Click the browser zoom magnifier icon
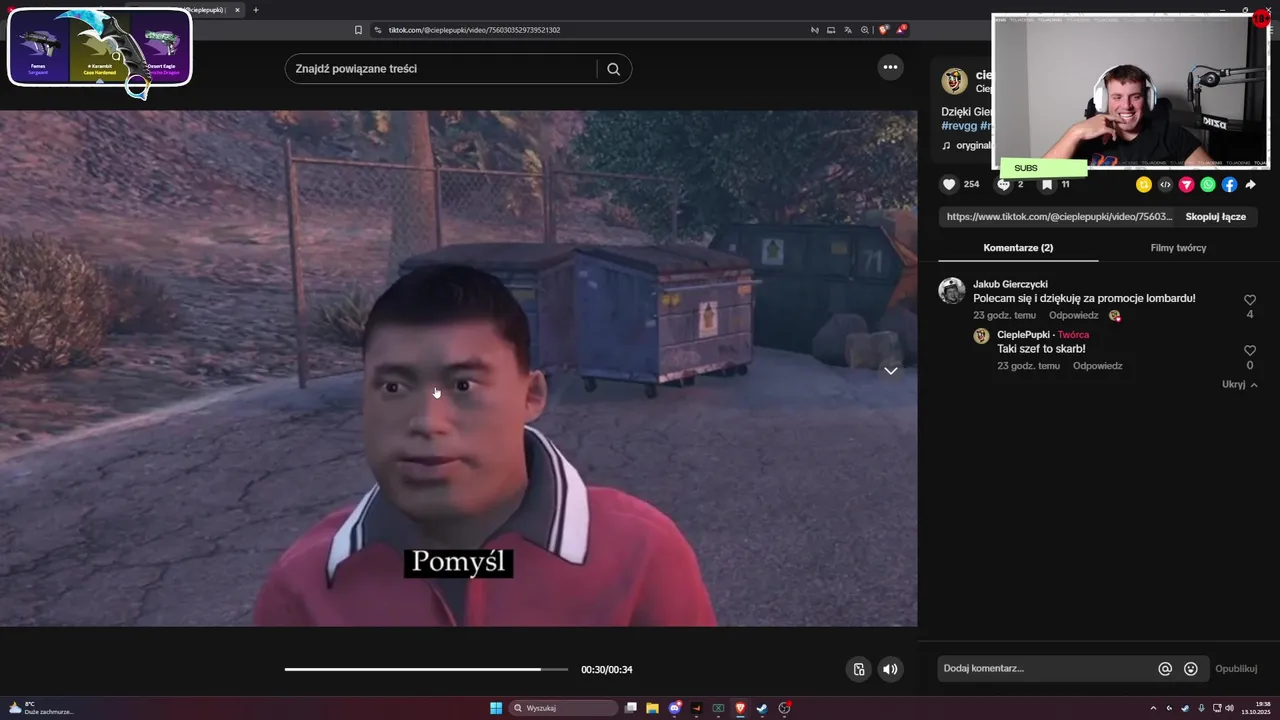The image size is (1280, 720). [864, 30]
